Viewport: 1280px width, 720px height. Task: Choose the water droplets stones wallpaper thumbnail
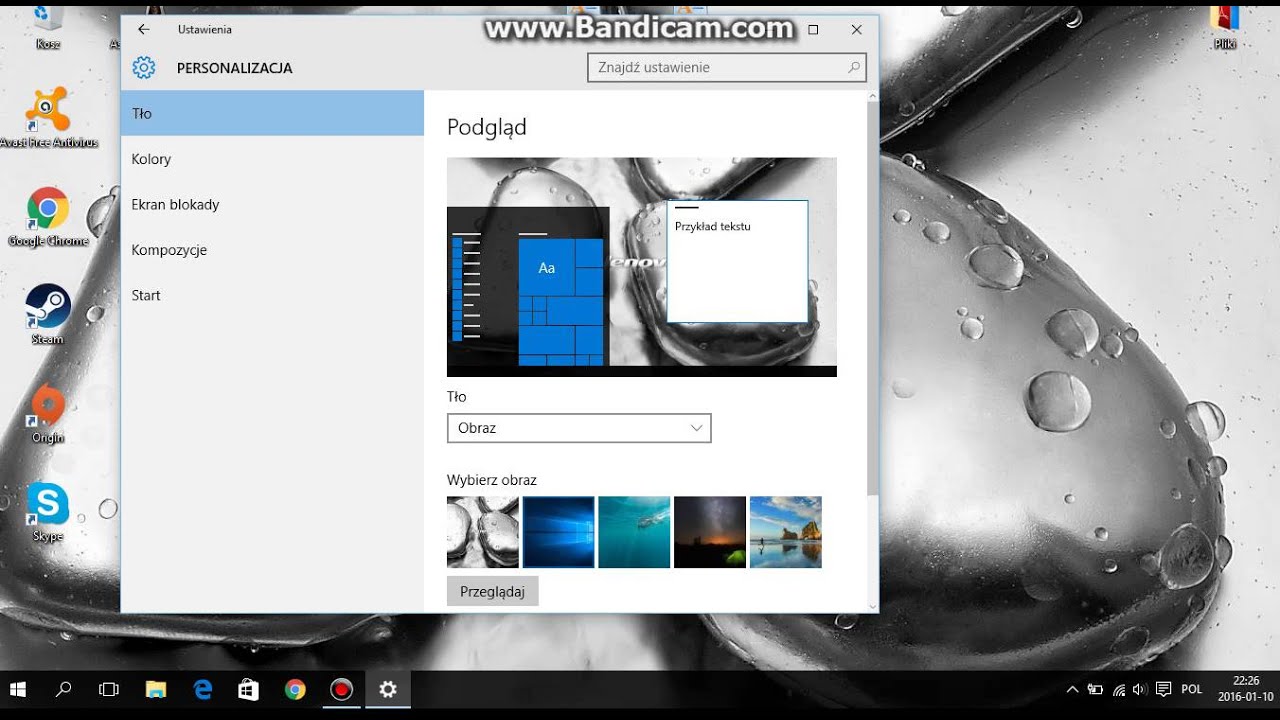pos(483,532)
